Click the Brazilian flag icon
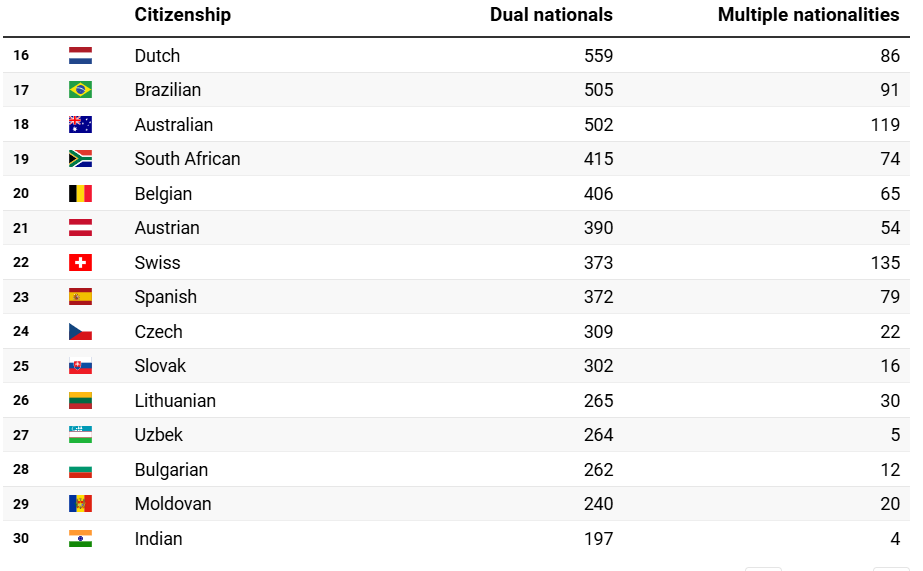 (80, 90)
